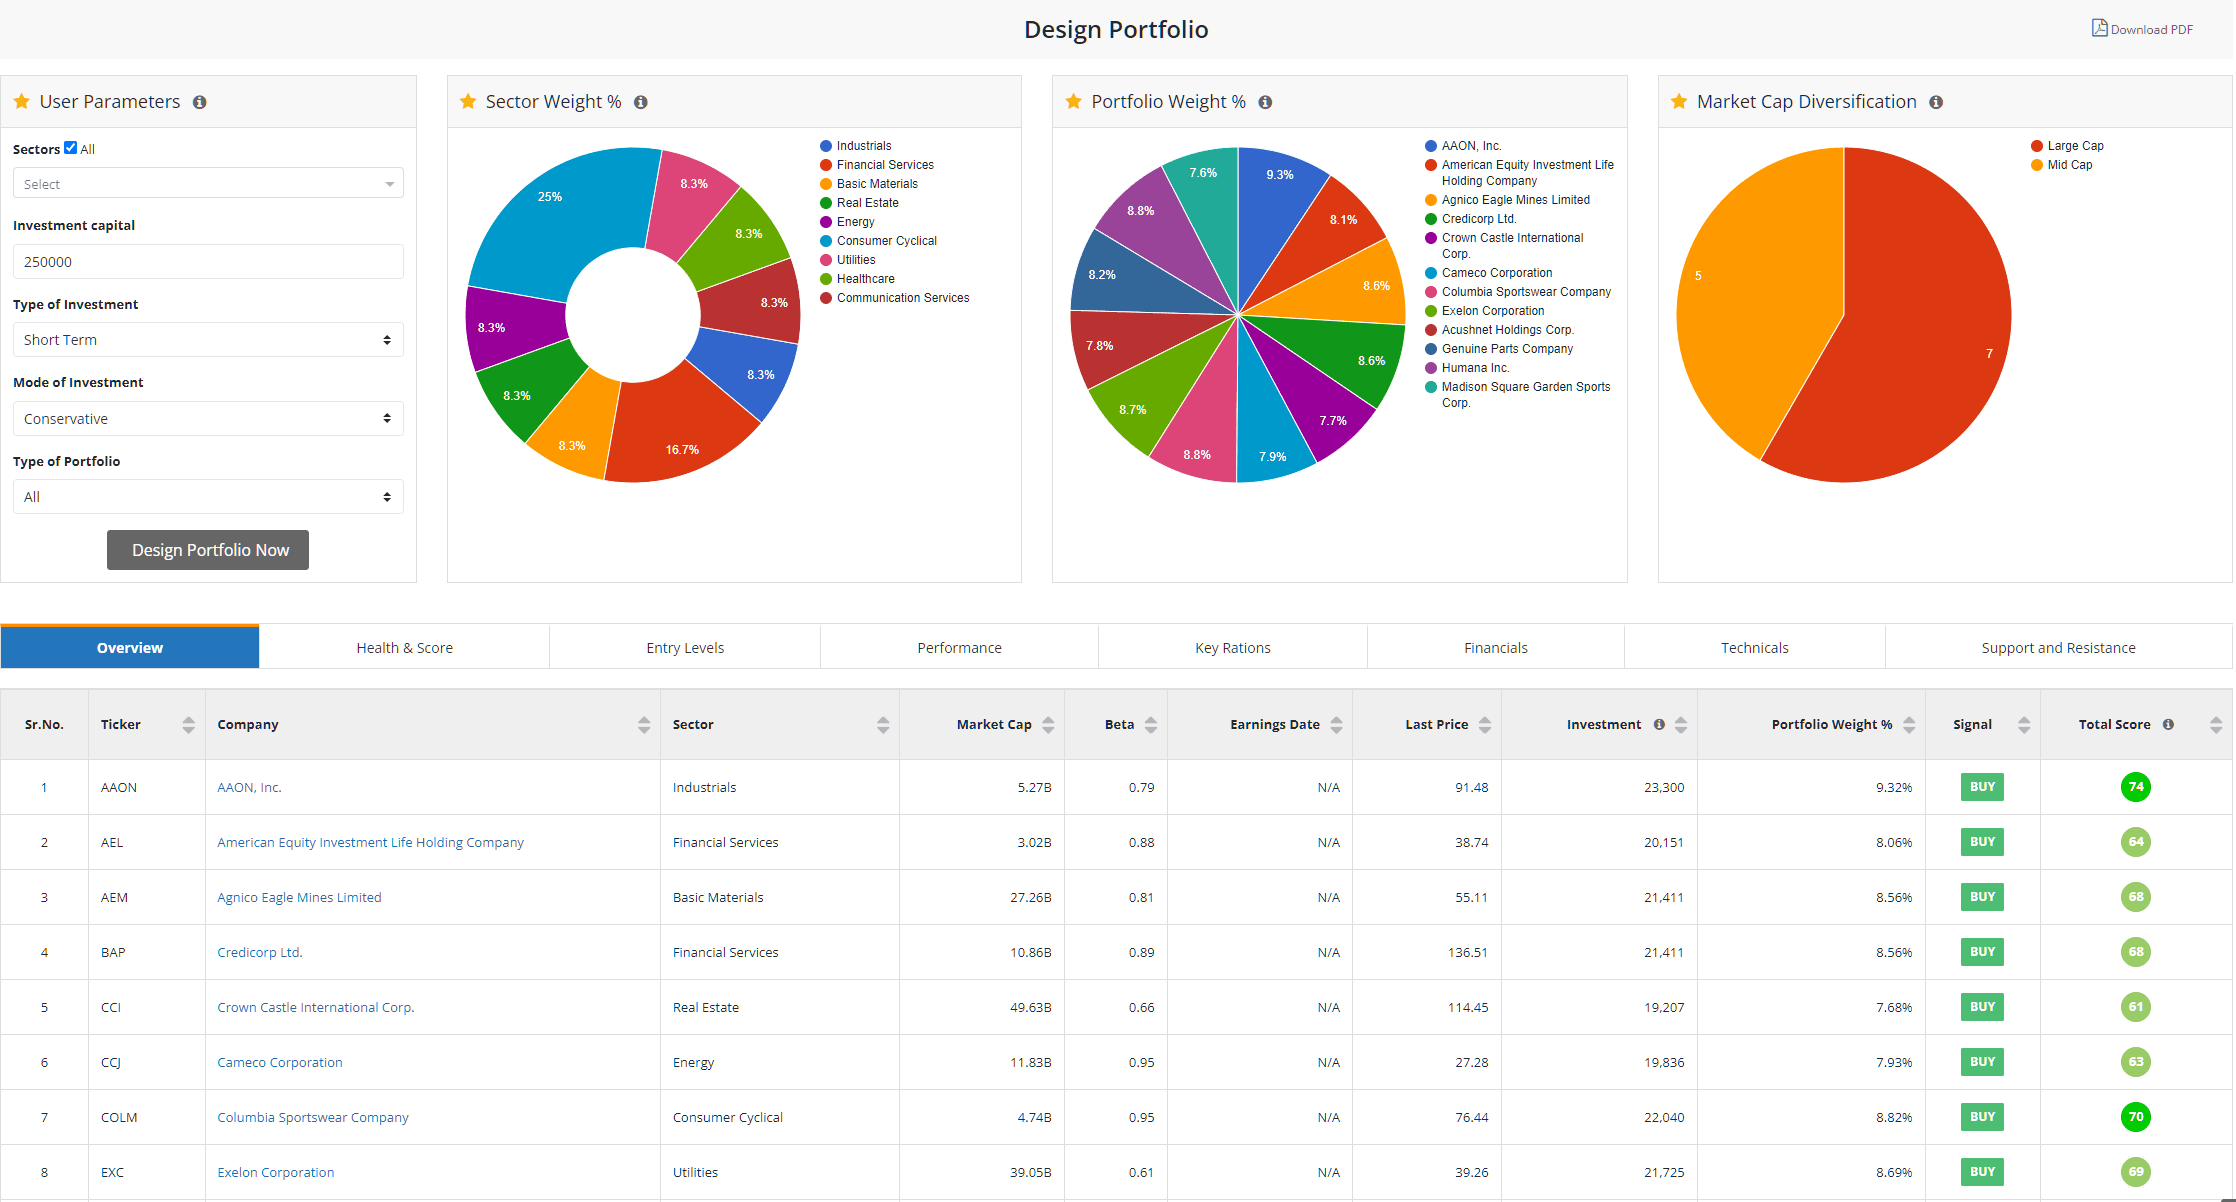2236x1202 pixels.
Task: Click the star icon beside Sector Weight %
Action: pos(467,101)
